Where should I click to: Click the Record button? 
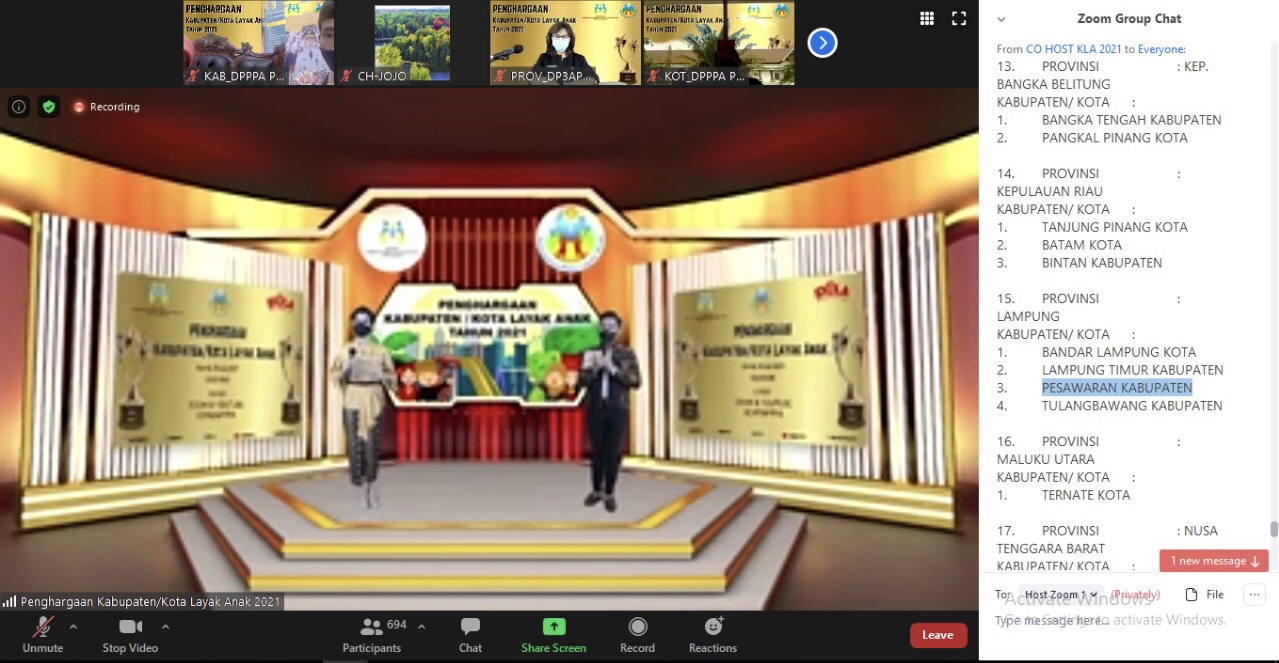(x=637, y=634)
